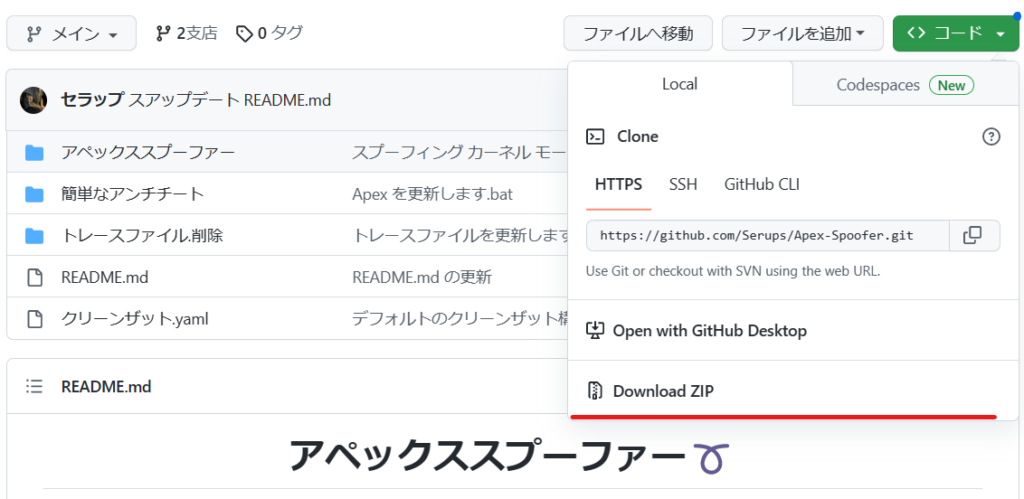Click the branch icon beside 2支店

click(x=163, y=33)
